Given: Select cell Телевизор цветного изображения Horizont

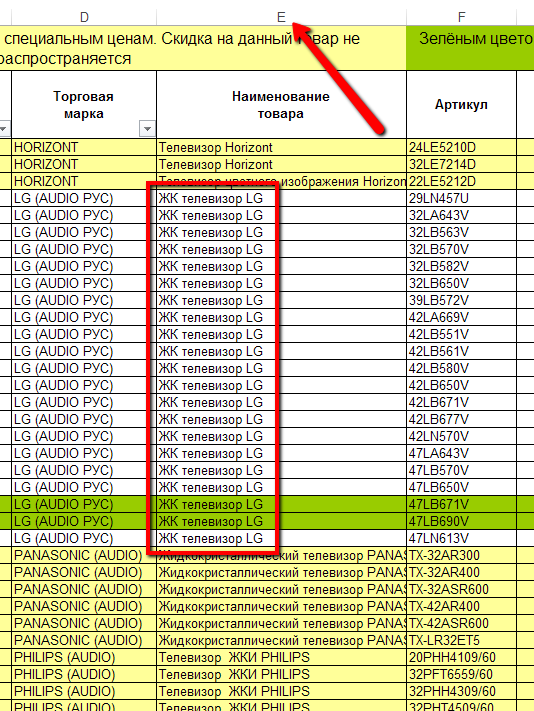Looking at the screenshot, I should coord(281,181).
